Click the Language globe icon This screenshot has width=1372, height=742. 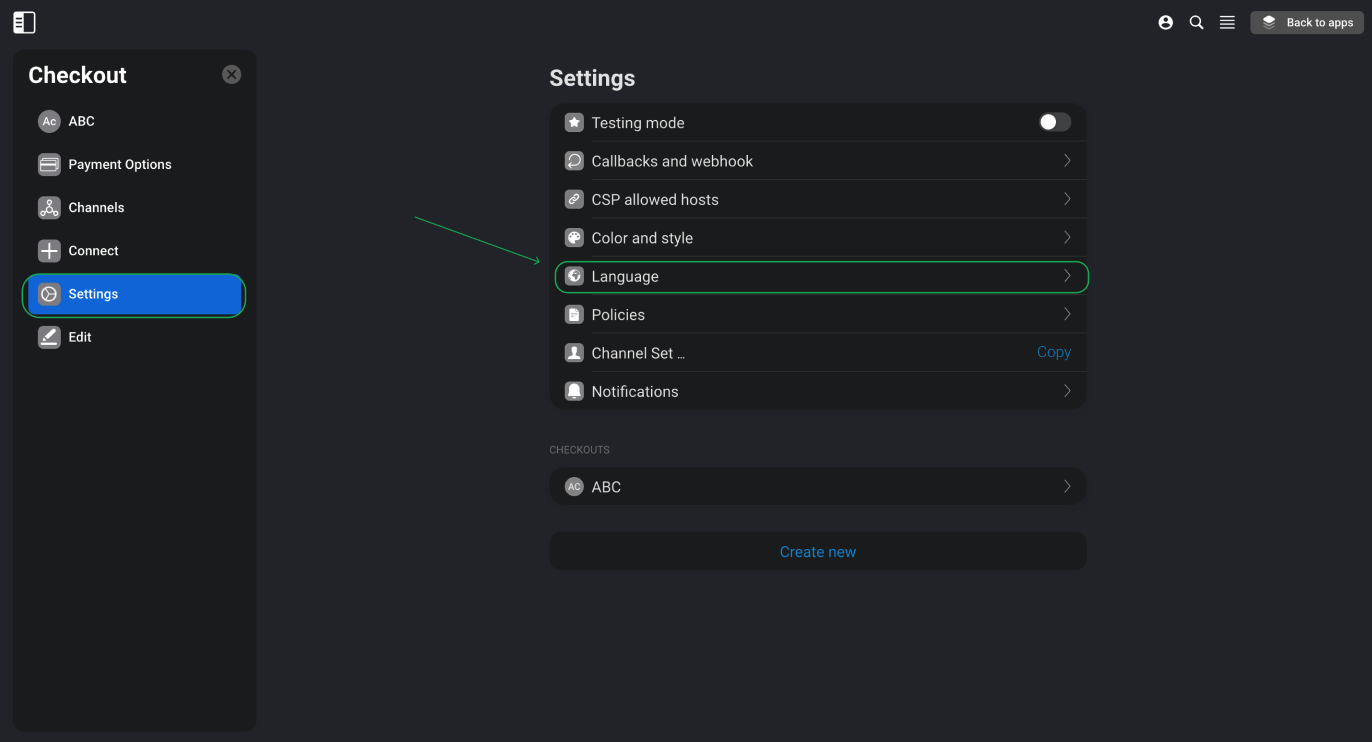(574, 276)
